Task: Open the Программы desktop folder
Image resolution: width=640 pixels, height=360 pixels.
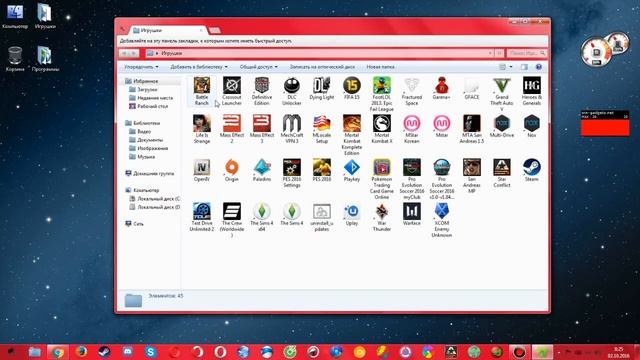Action: (45, 59)
